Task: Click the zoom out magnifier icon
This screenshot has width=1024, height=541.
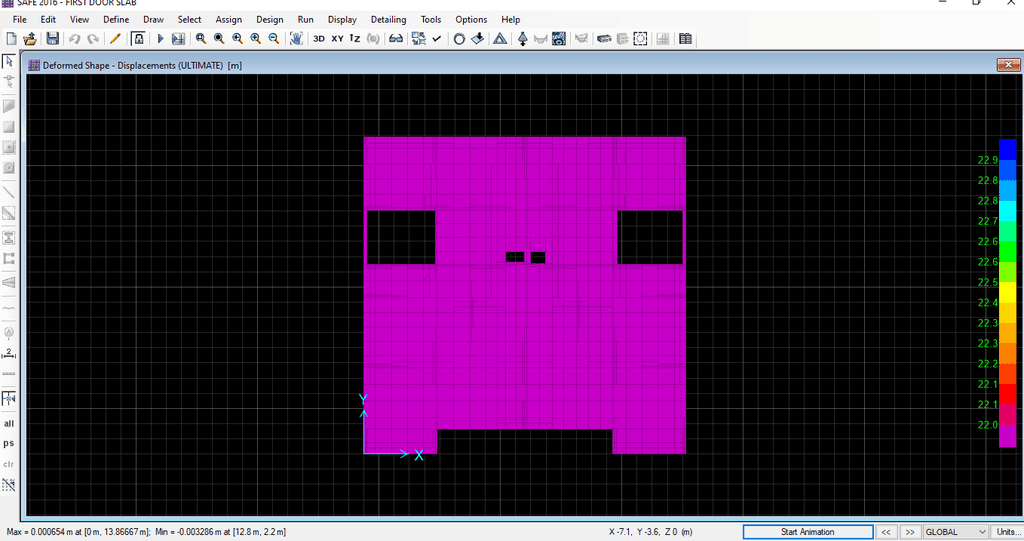Action: [274, 39]
